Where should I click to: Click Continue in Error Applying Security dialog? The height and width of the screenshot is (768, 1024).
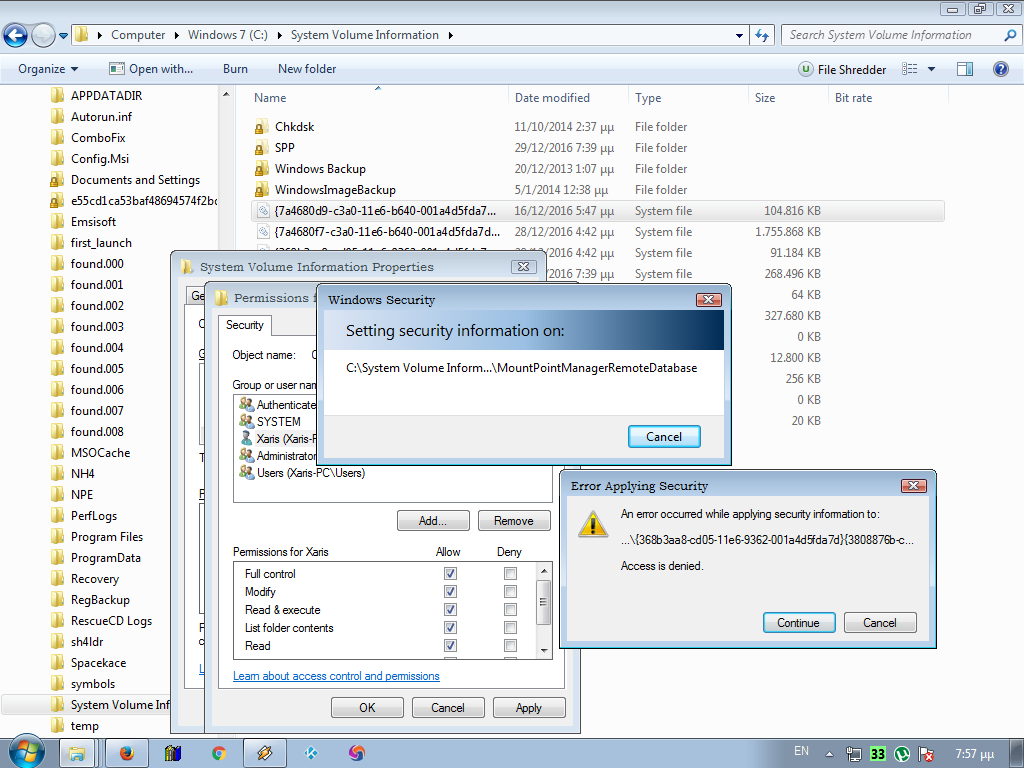click(x=799, y=623)
